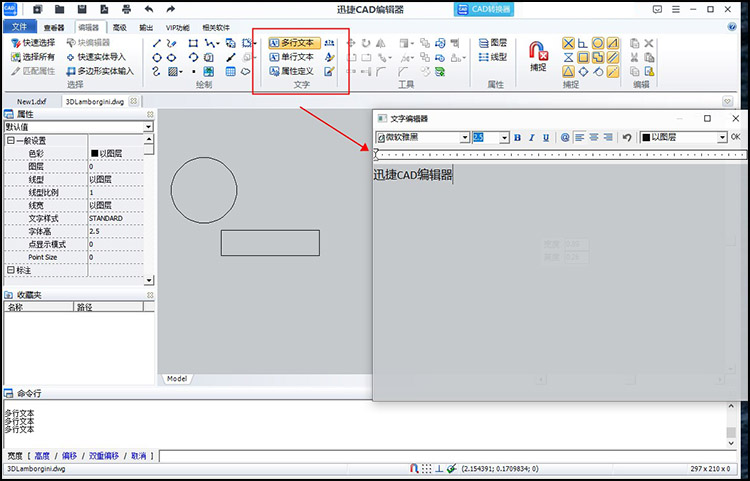Toggle underline in text editor

(x=546, y=138)
